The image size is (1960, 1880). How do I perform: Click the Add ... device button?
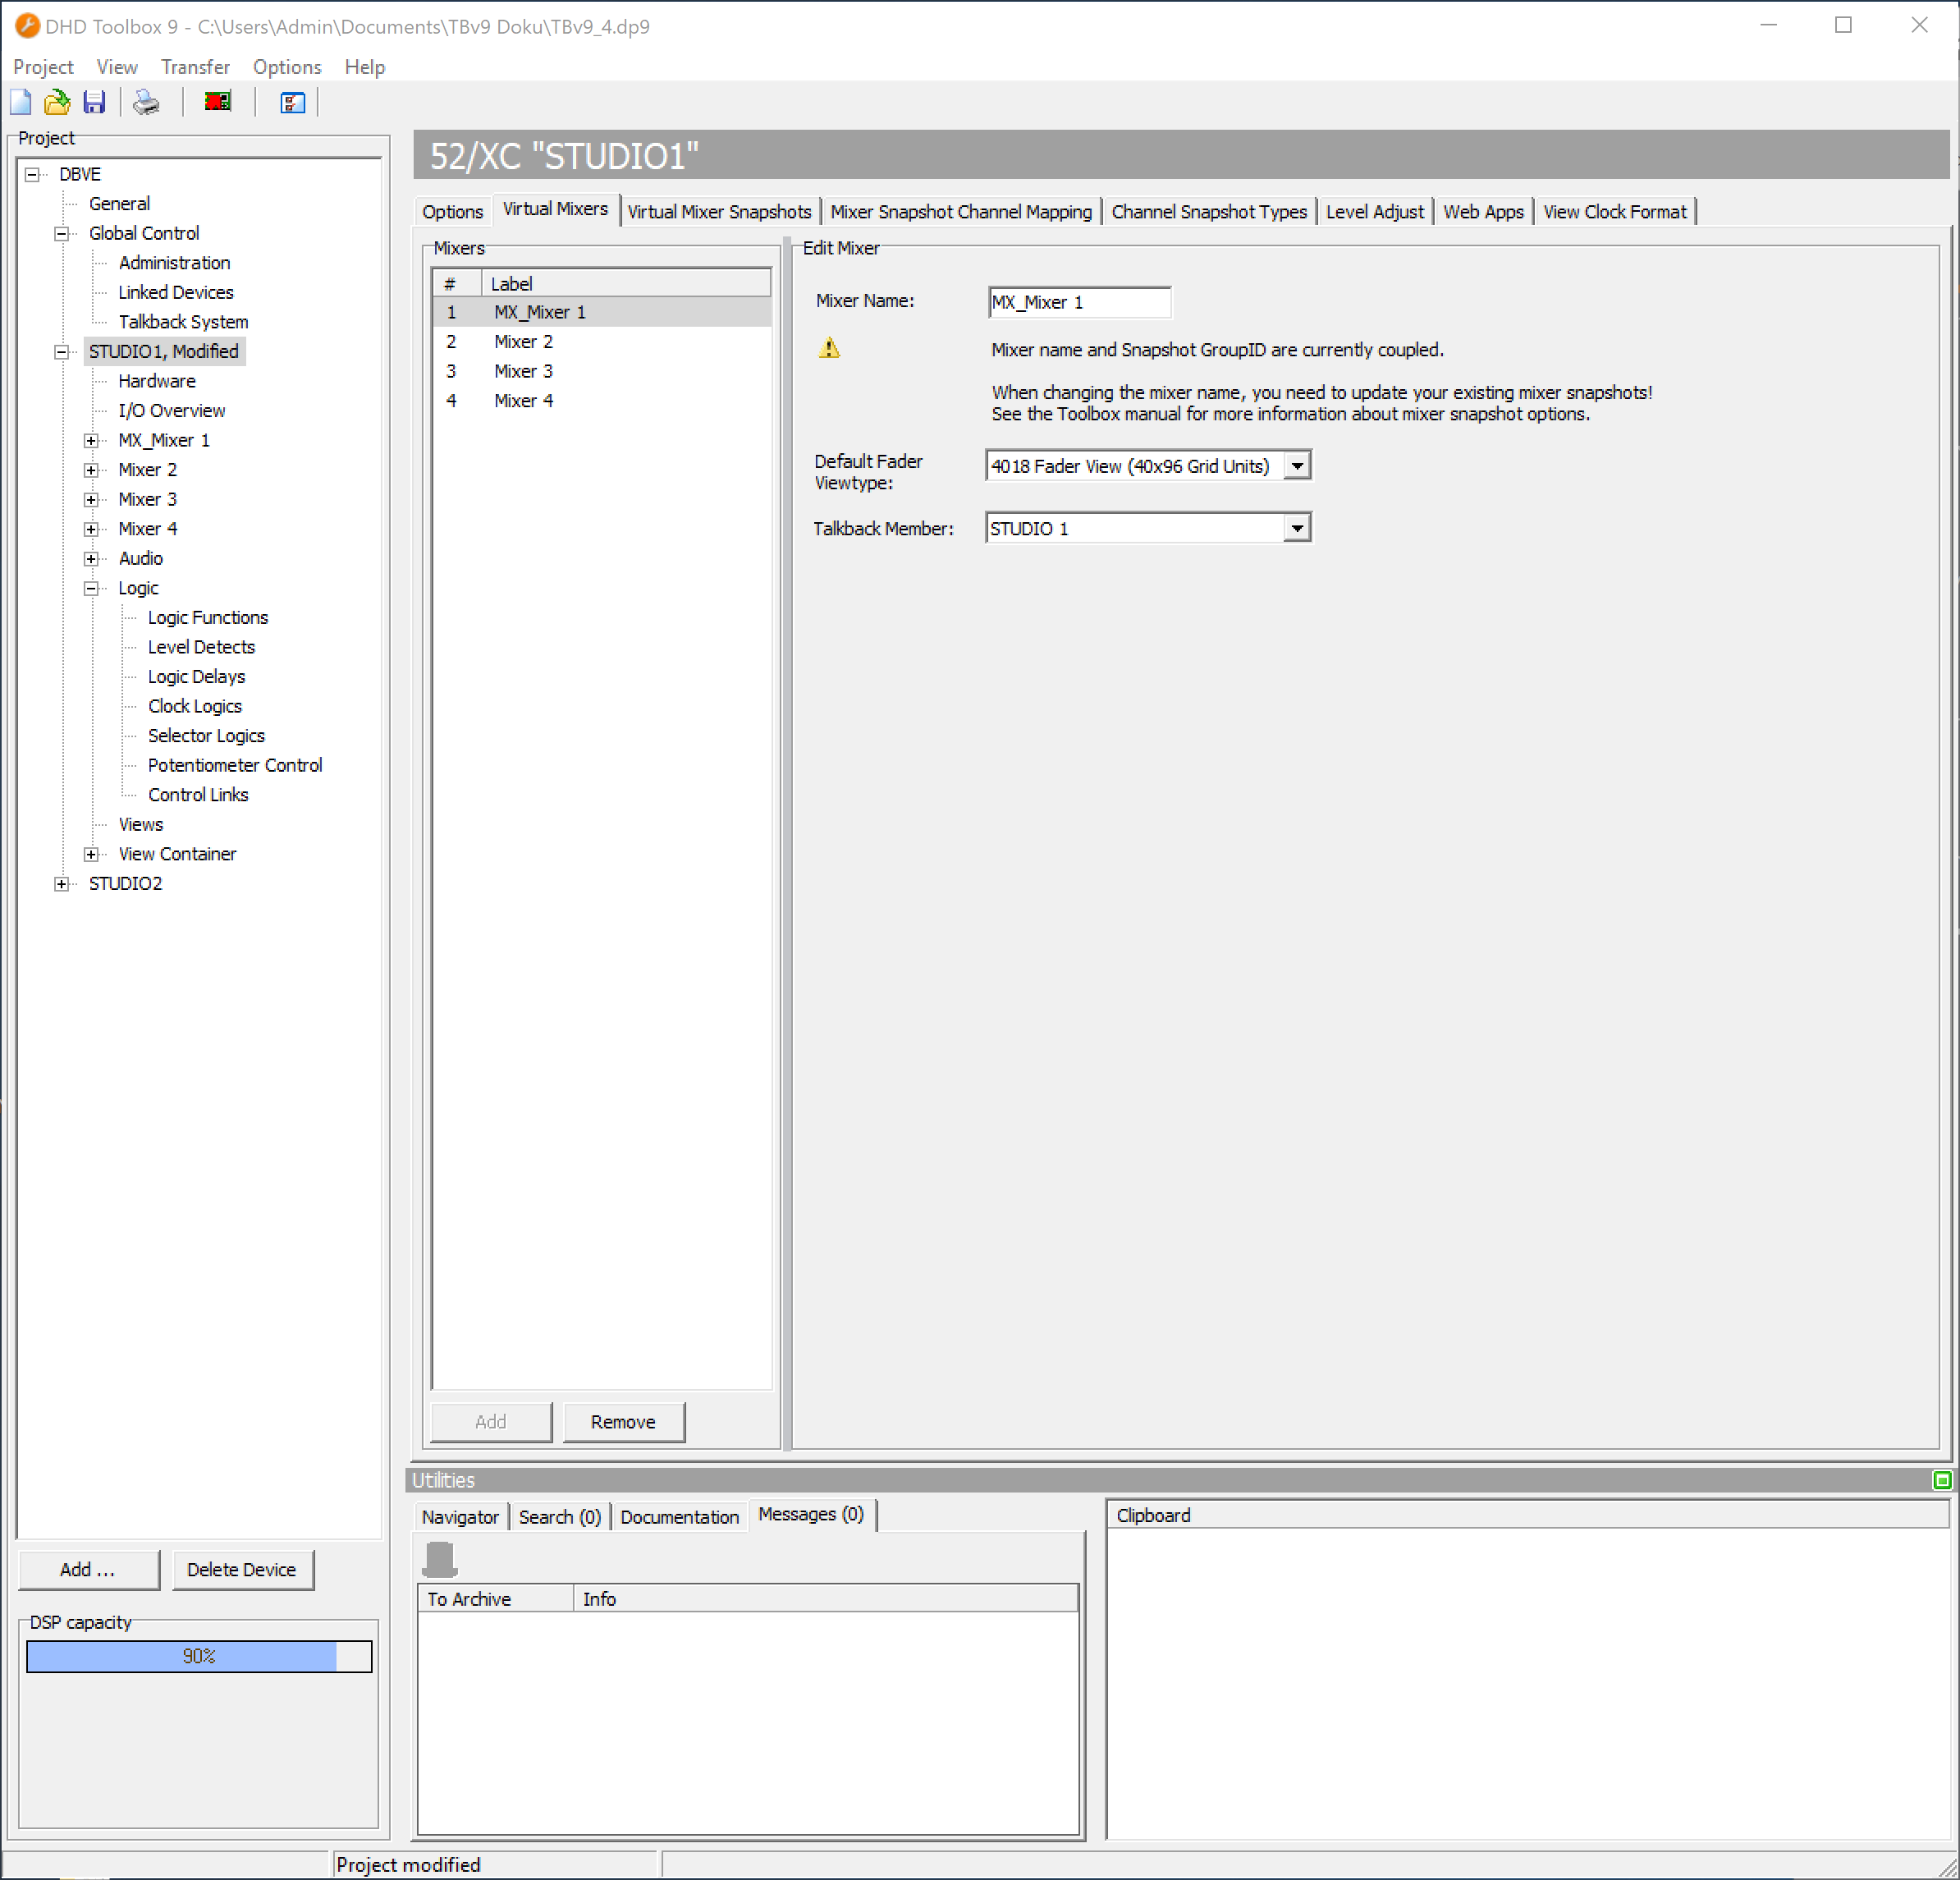pos(88,1569)
